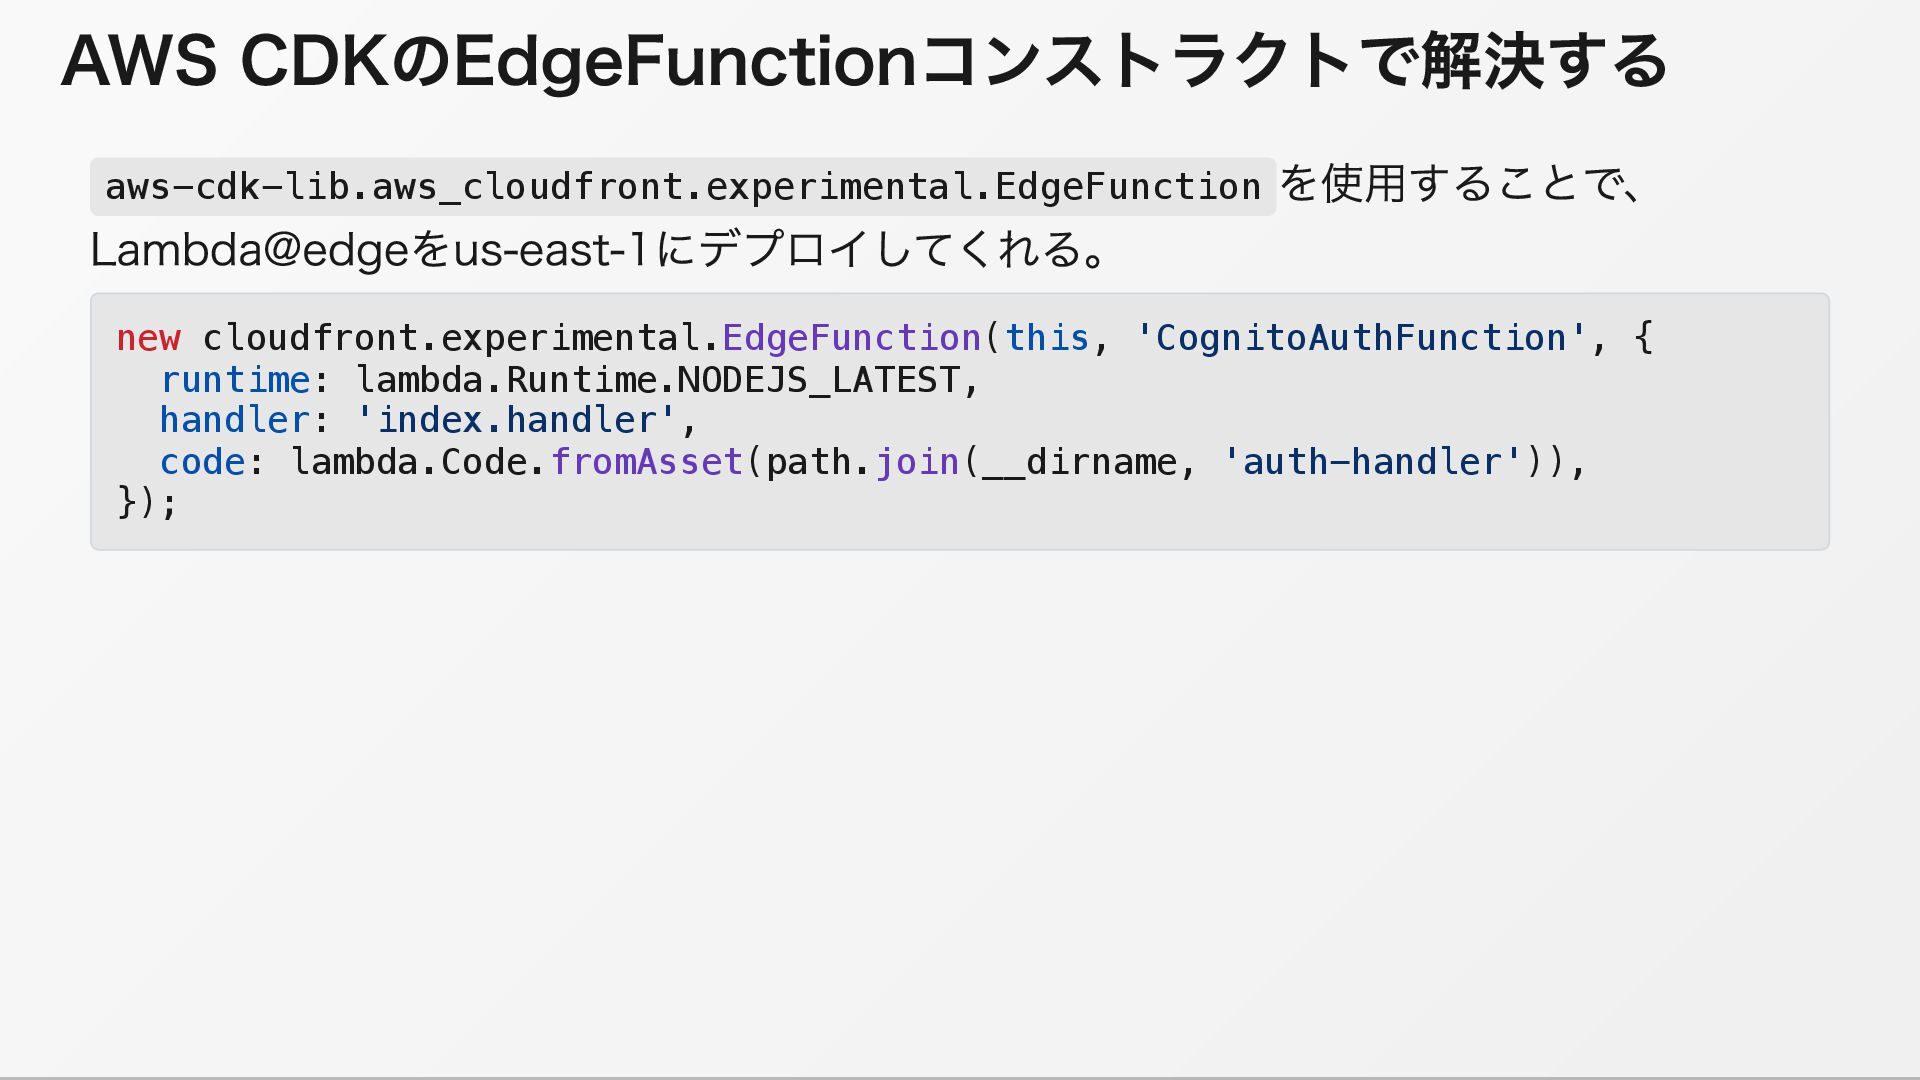Click the 'index.handler' string literal
The width and height of the screenshot is (1920, 1080).
point(516,421)
